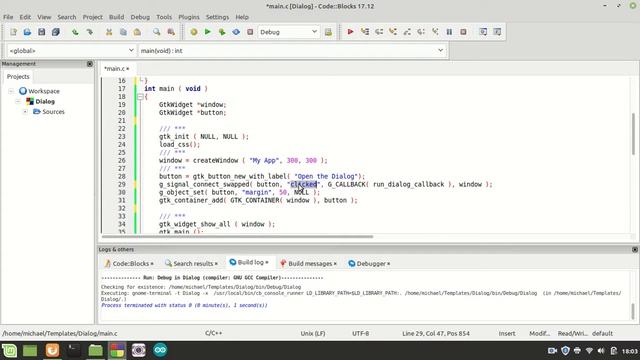Image resolution: width=640 pixels, height=360 pixels.
Task: Save the current file
Action: click(41, 32)
